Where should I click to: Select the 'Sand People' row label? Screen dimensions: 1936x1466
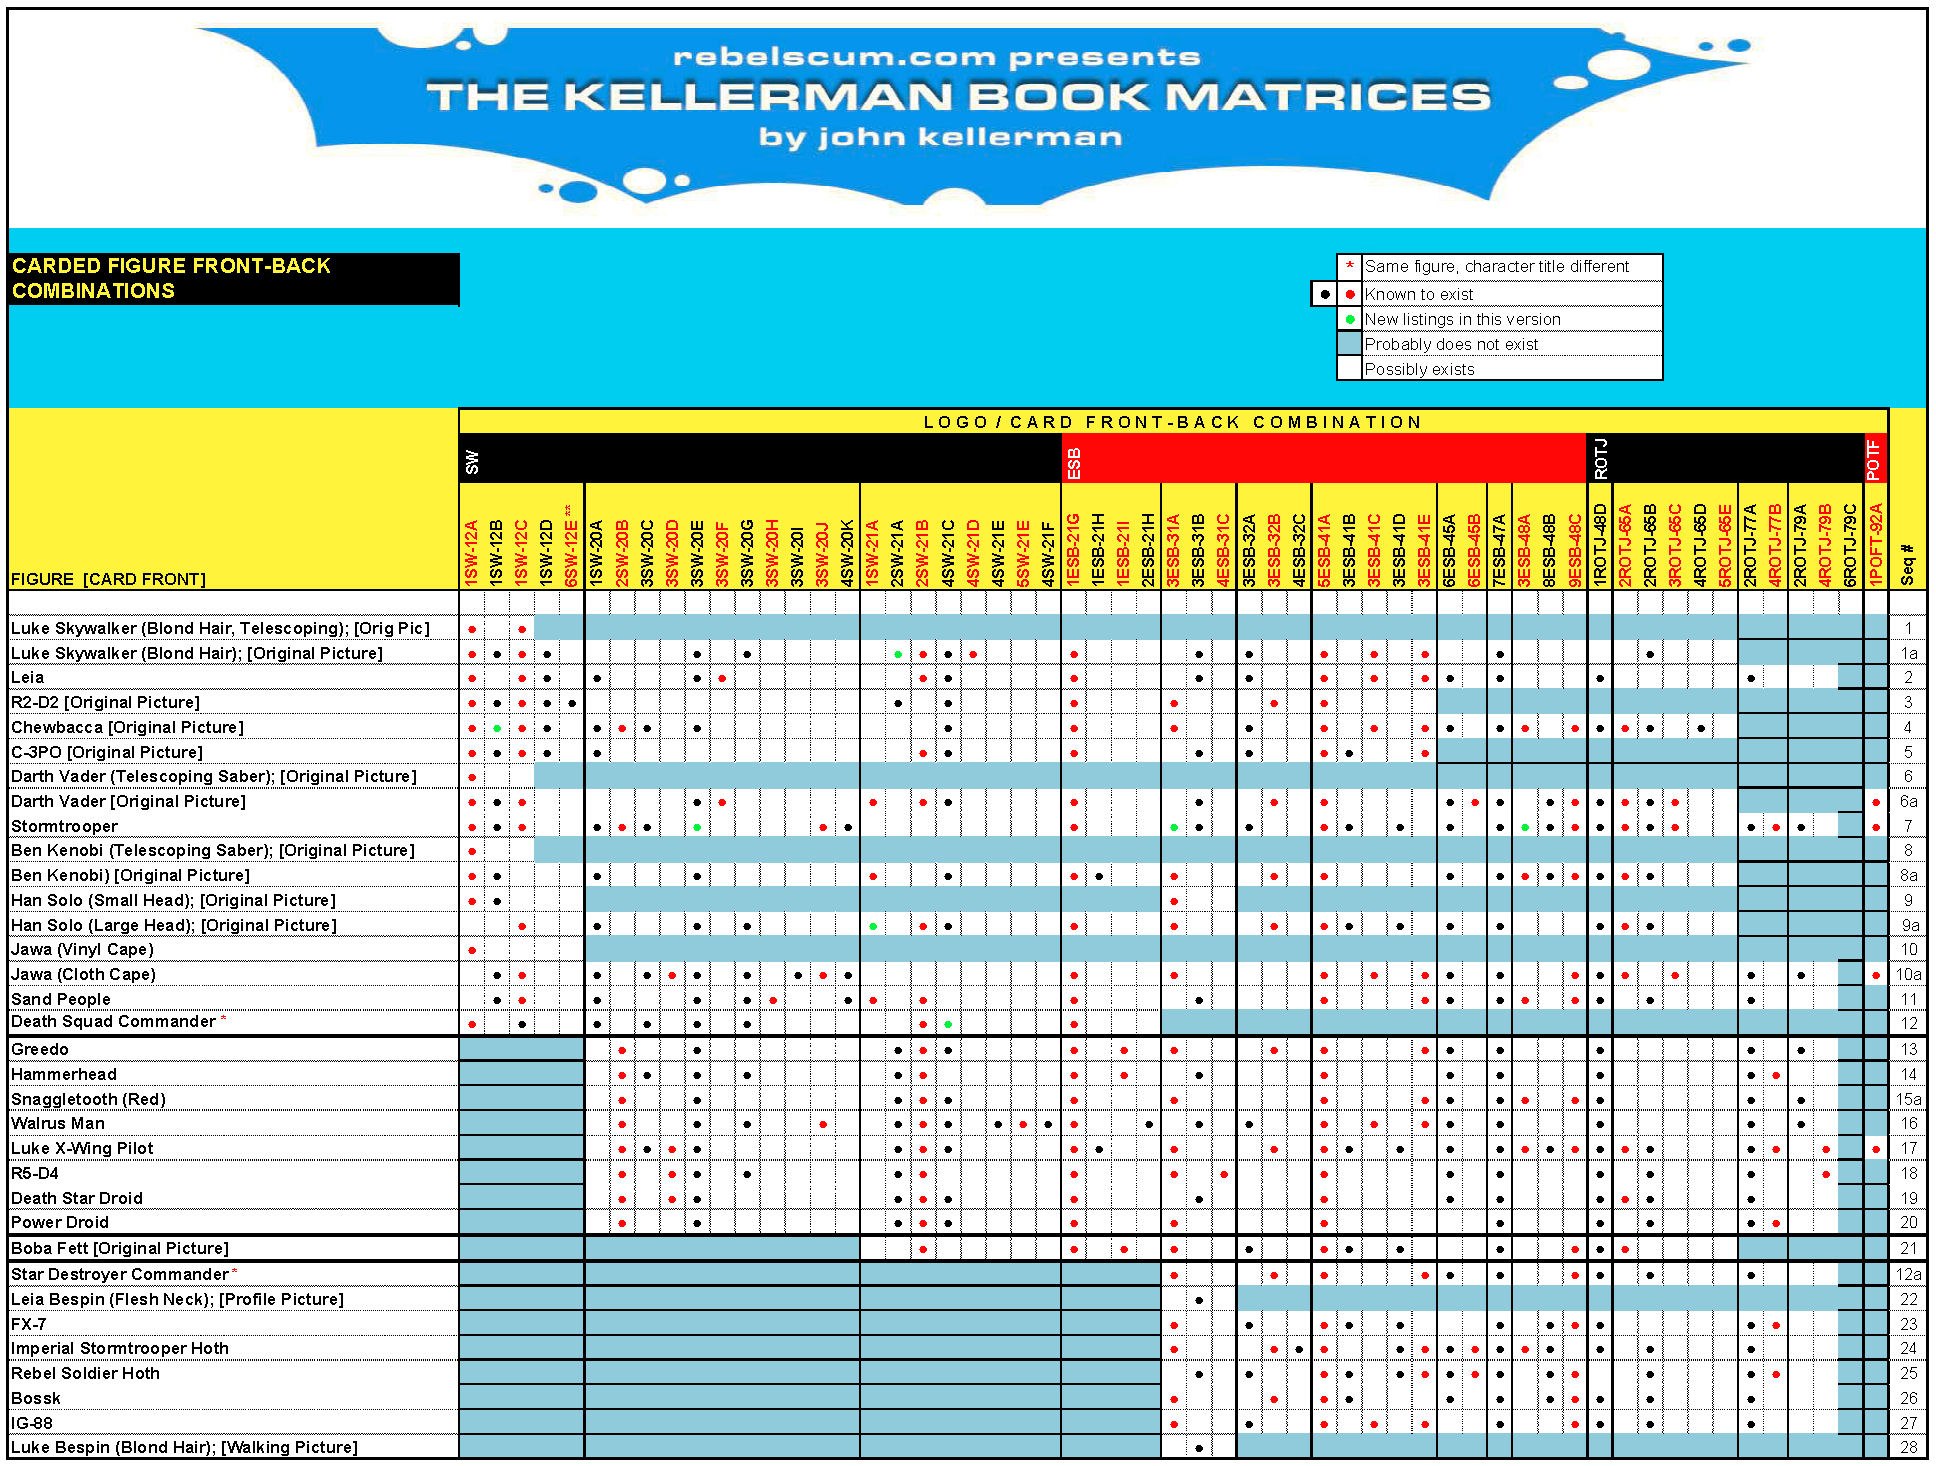(x=61, y=999)
